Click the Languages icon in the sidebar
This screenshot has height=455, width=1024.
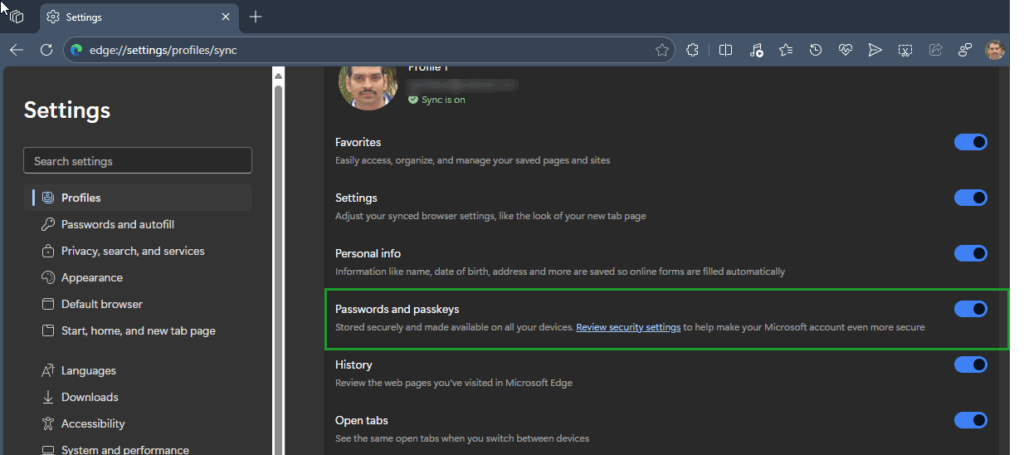click(48, 371)
